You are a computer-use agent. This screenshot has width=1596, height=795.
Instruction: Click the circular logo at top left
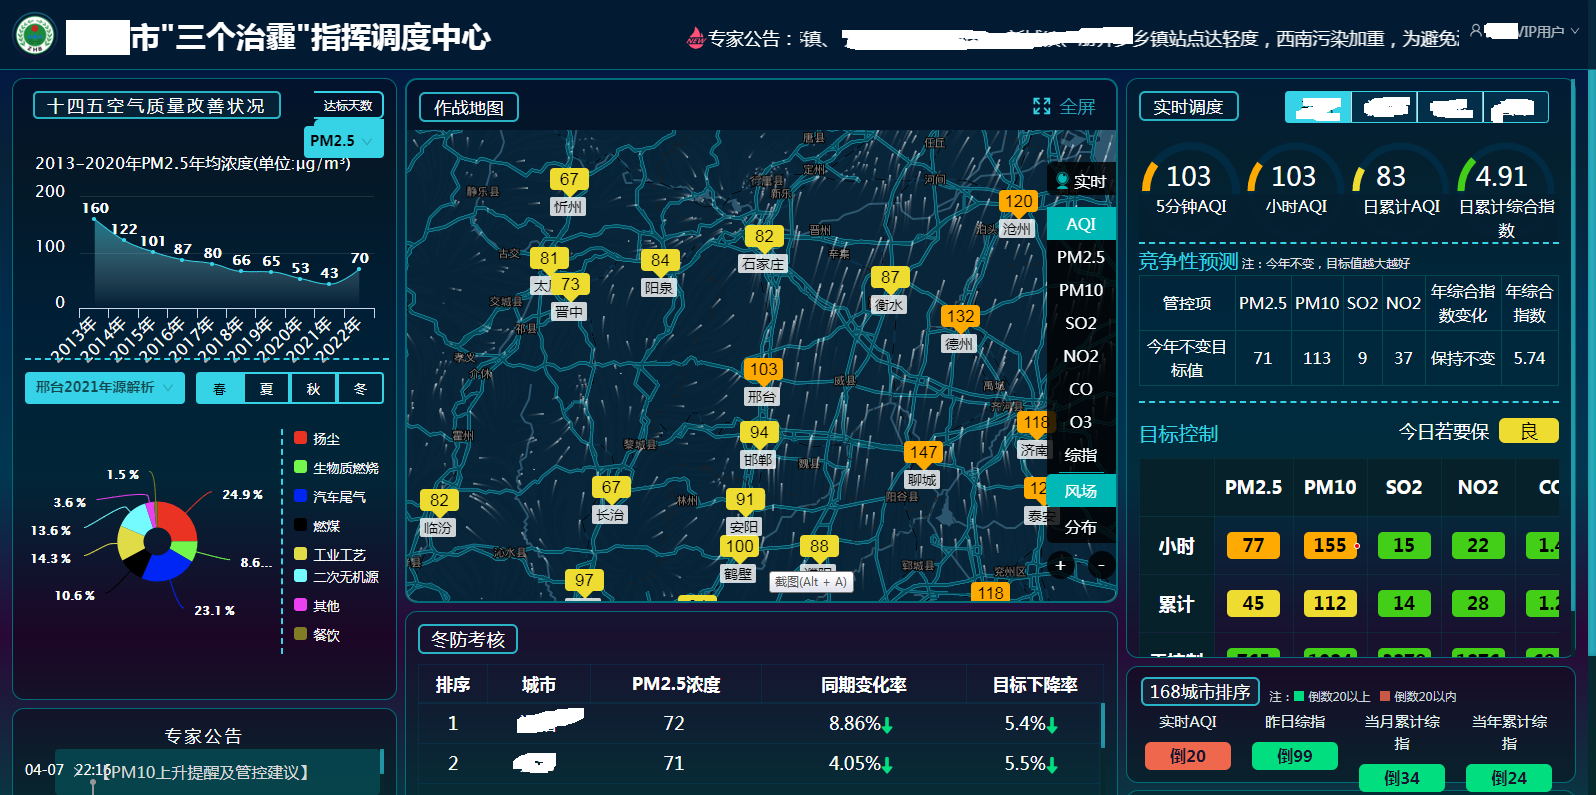click(35, 35)
